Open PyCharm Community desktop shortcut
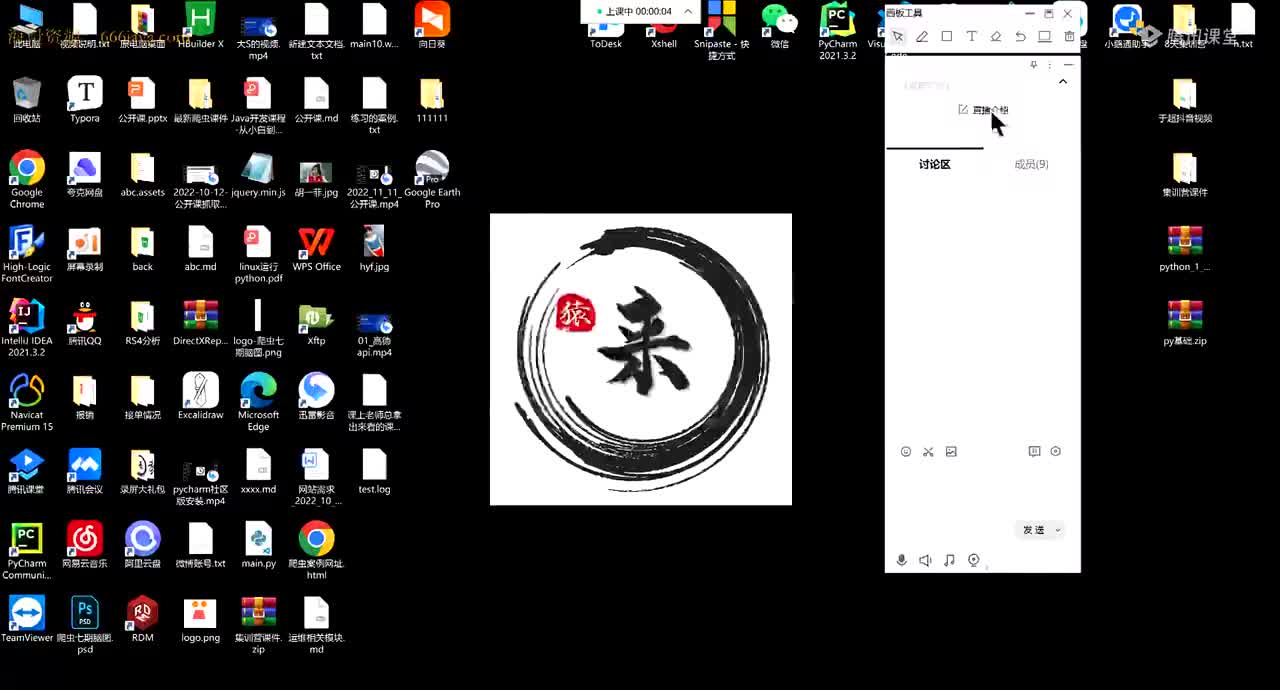Image resolution: width=1280 pixels, height=690 pixels. coord(27,551)
